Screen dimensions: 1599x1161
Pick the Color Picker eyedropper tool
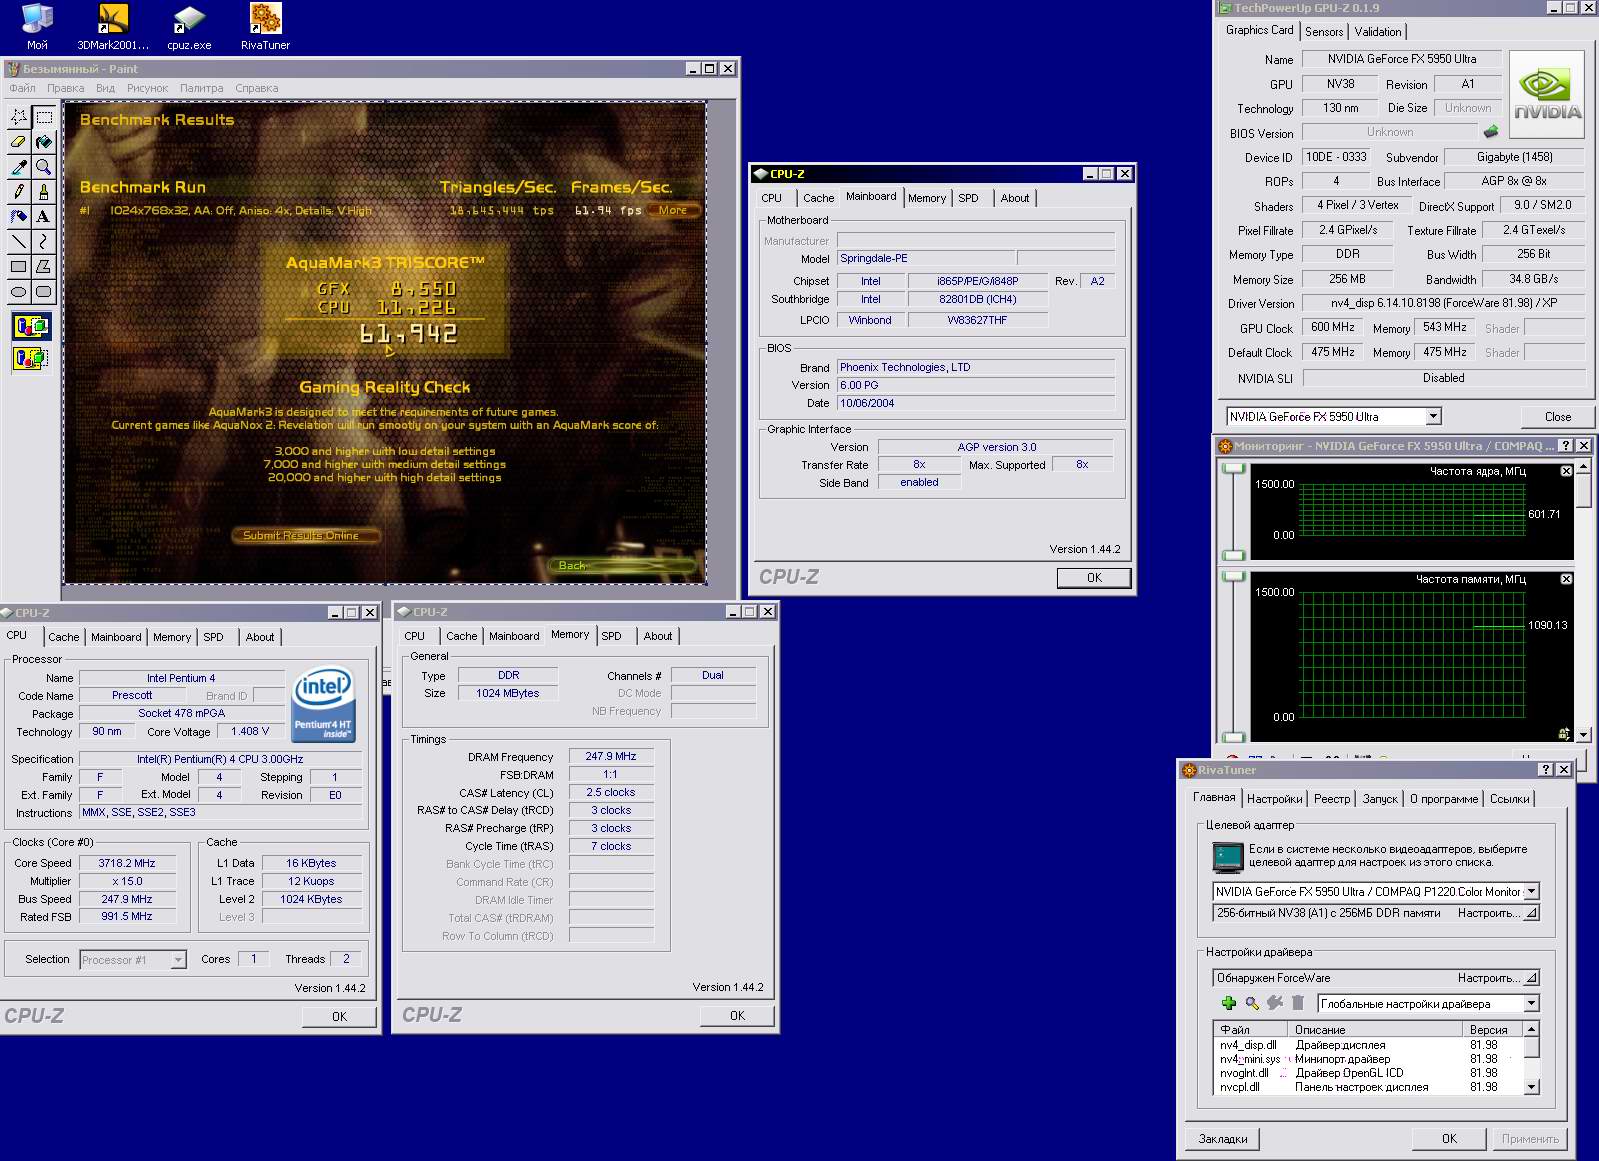(19, 167)
